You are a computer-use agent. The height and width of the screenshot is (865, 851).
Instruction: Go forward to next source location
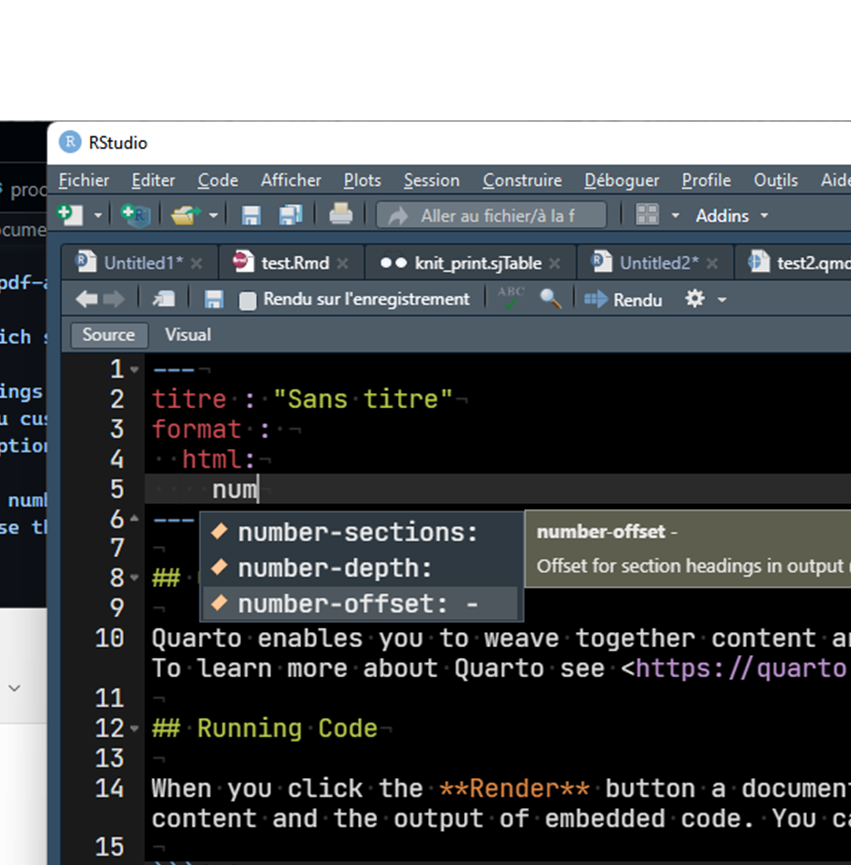pyautogui.click(x=114, y=300)
